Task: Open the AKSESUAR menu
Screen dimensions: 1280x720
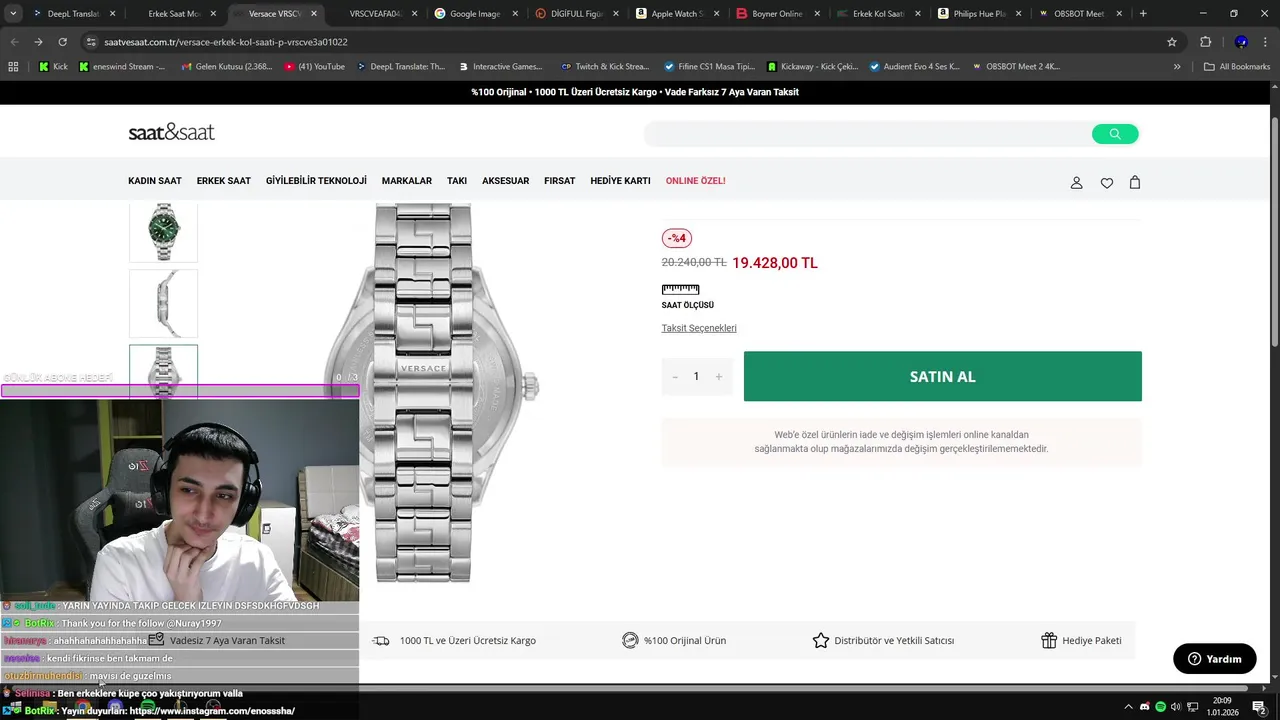Action: click(x=506, y=181)
